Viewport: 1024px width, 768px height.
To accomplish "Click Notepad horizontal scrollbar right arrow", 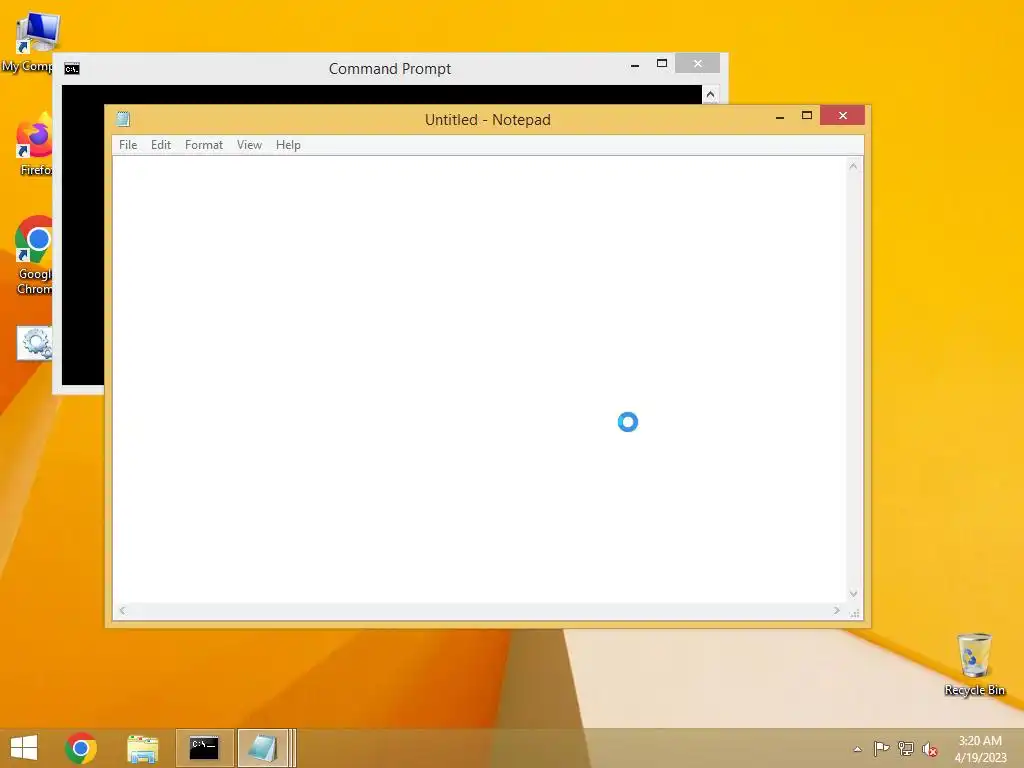I will click(837, 611).
